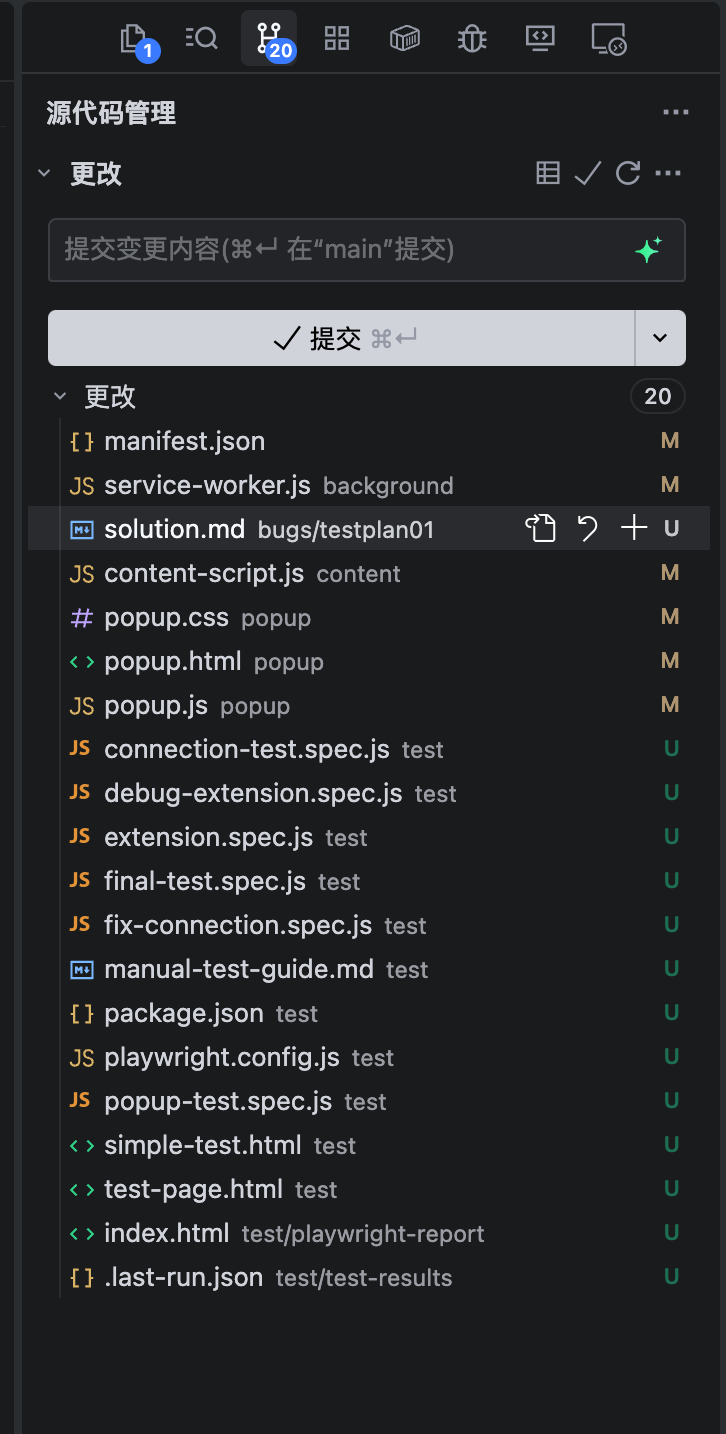Collapse the 更改 changes group with 20 files

click(61, 397)
